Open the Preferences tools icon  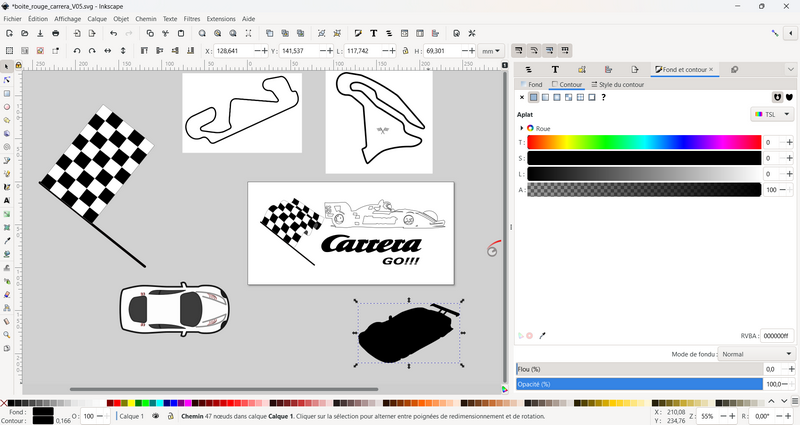472,33
